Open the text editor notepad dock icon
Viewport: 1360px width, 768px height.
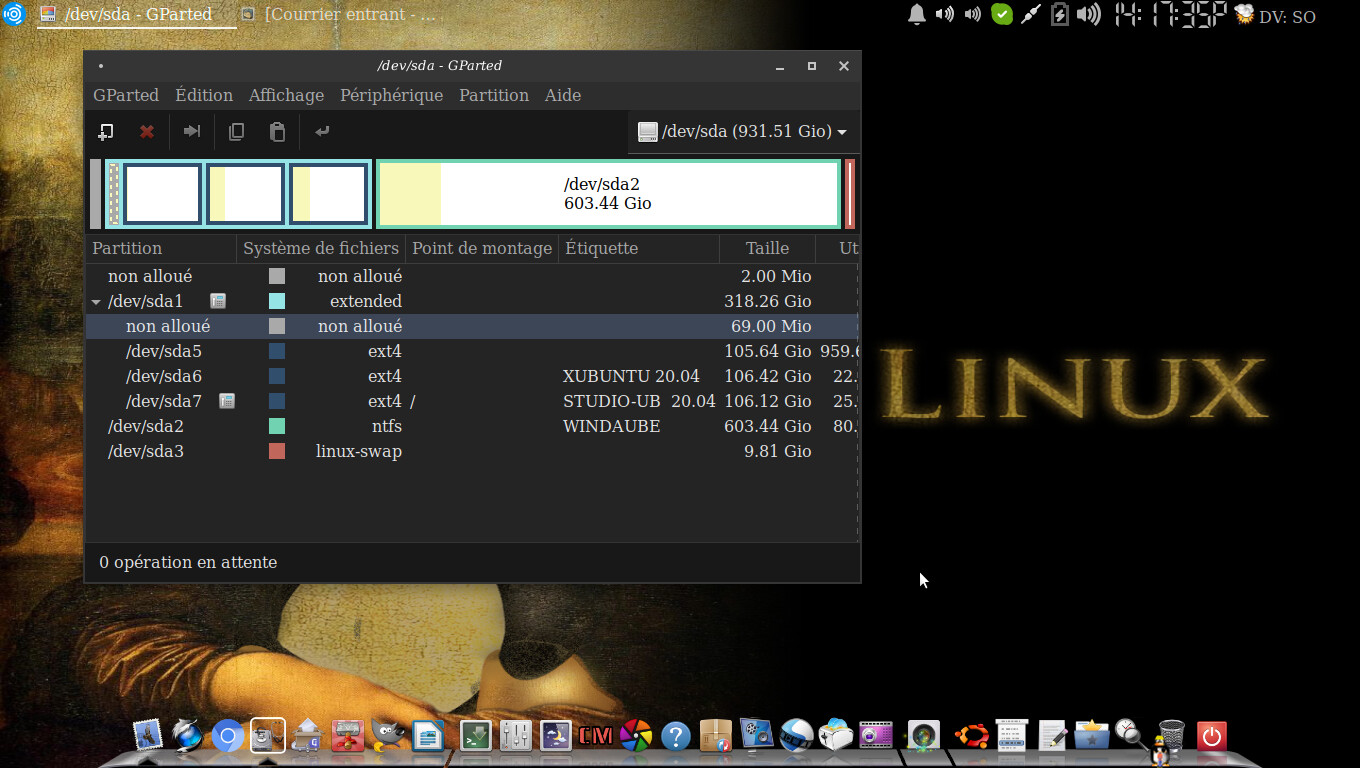[x=1052, y=736]
